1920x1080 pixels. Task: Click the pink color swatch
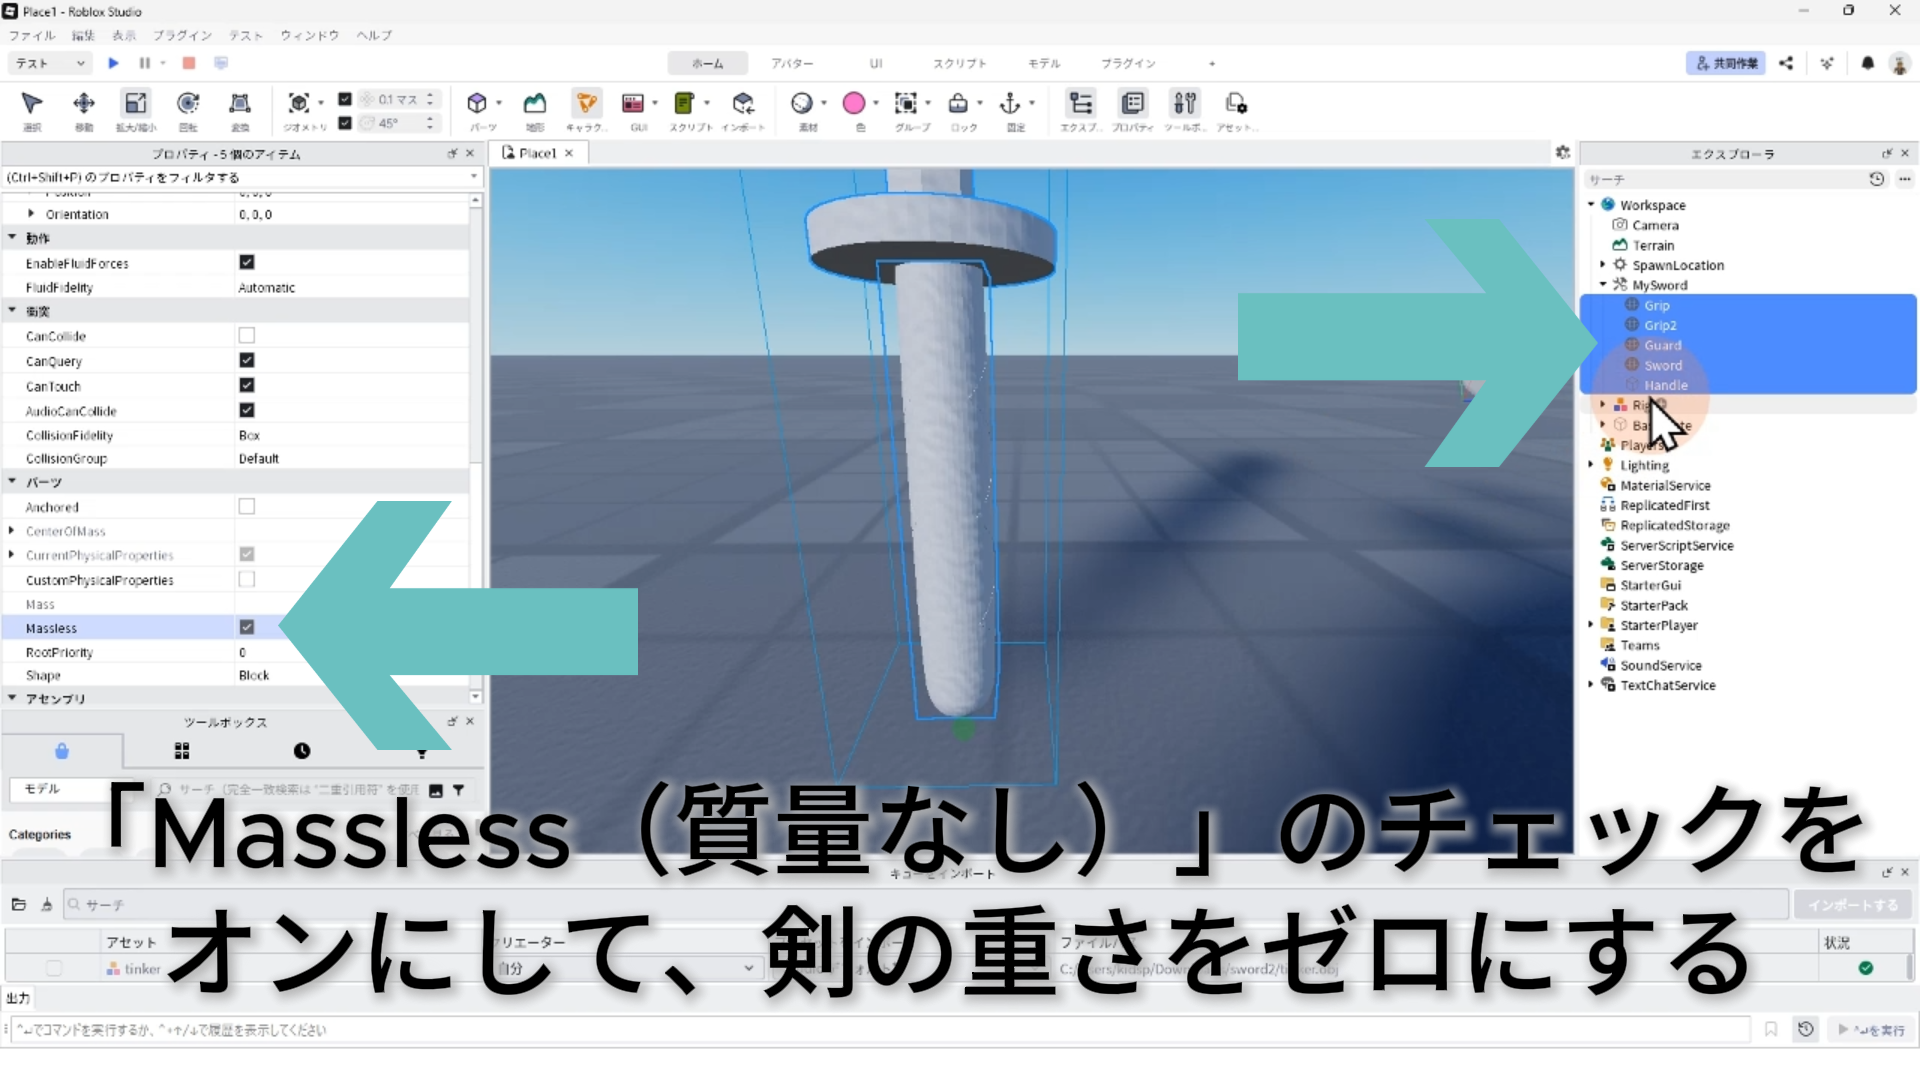coord(853,104)
